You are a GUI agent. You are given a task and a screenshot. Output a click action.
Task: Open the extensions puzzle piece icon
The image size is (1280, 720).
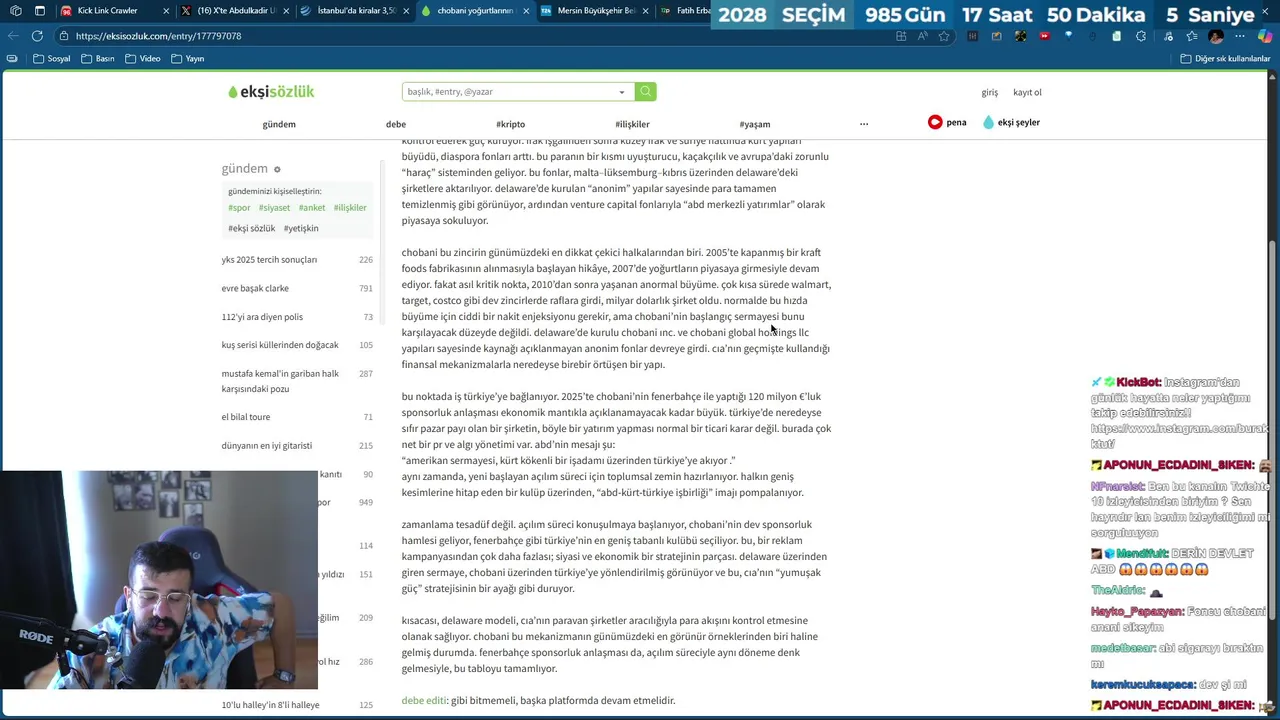(x=1141, y=36)
